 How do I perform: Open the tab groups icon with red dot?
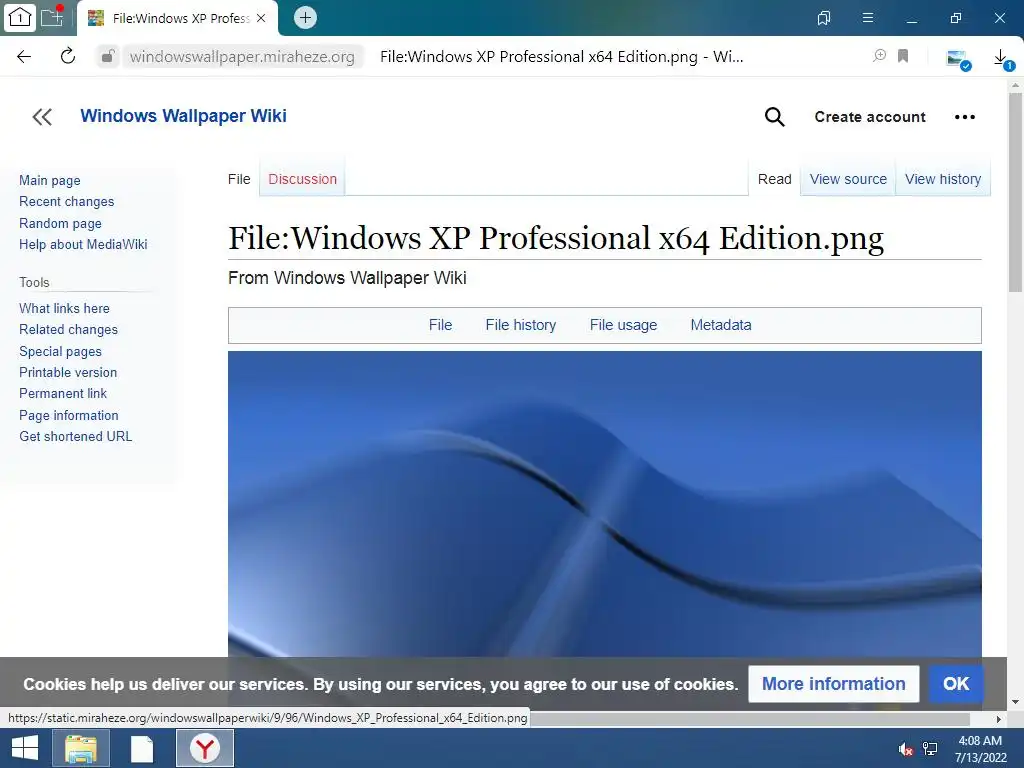[52, 16]
